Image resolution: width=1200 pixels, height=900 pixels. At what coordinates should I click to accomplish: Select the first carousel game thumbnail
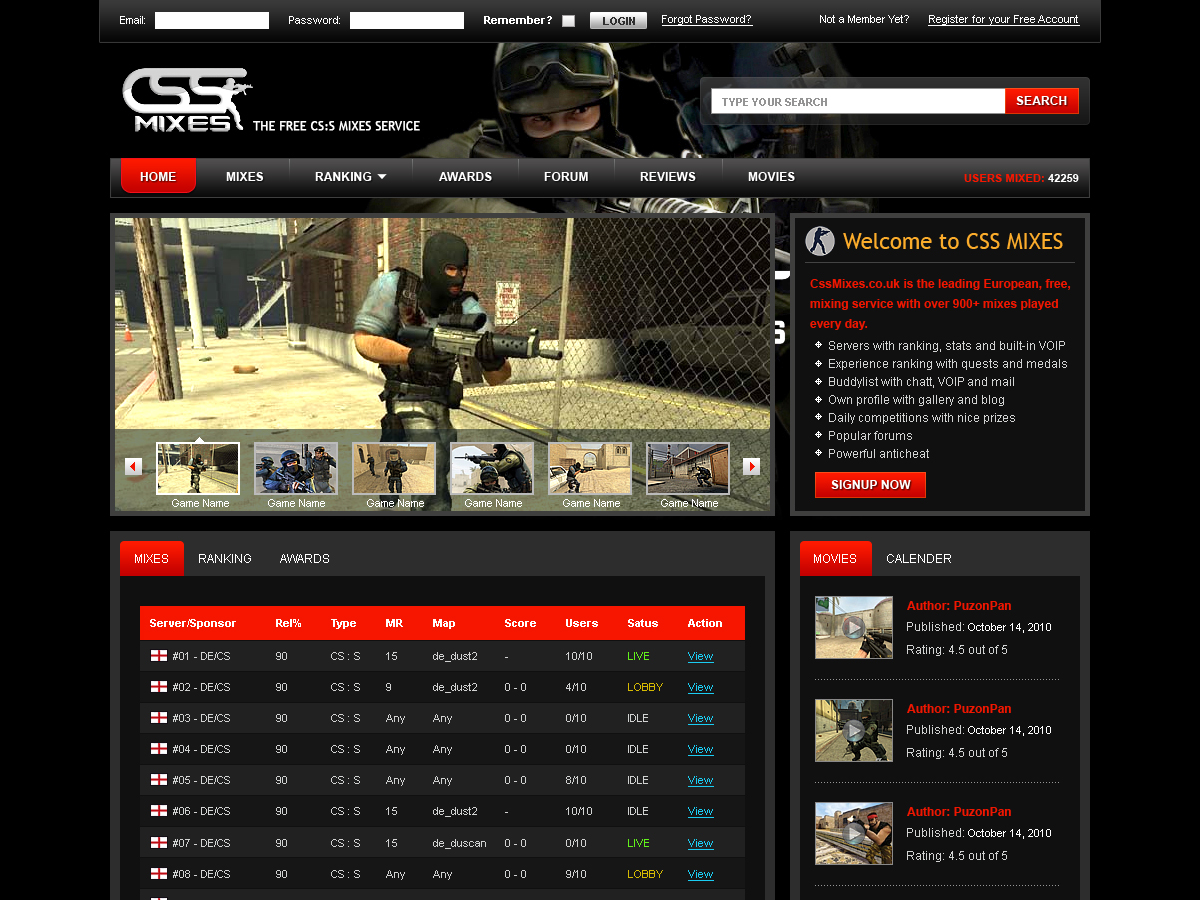pyautogui.click(x=198, y=469)
